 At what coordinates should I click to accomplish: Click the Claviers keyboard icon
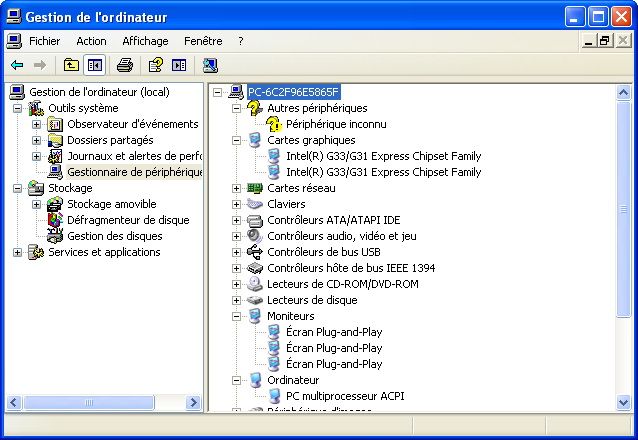pos(255,204)
